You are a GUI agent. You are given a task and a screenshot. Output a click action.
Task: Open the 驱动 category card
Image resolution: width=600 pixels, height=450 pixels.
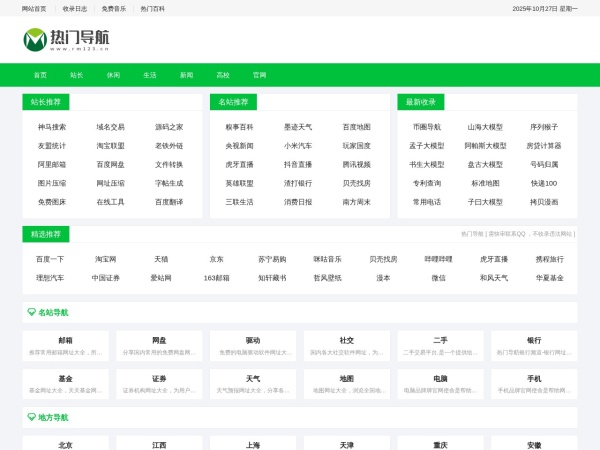[x=253, y=346]
